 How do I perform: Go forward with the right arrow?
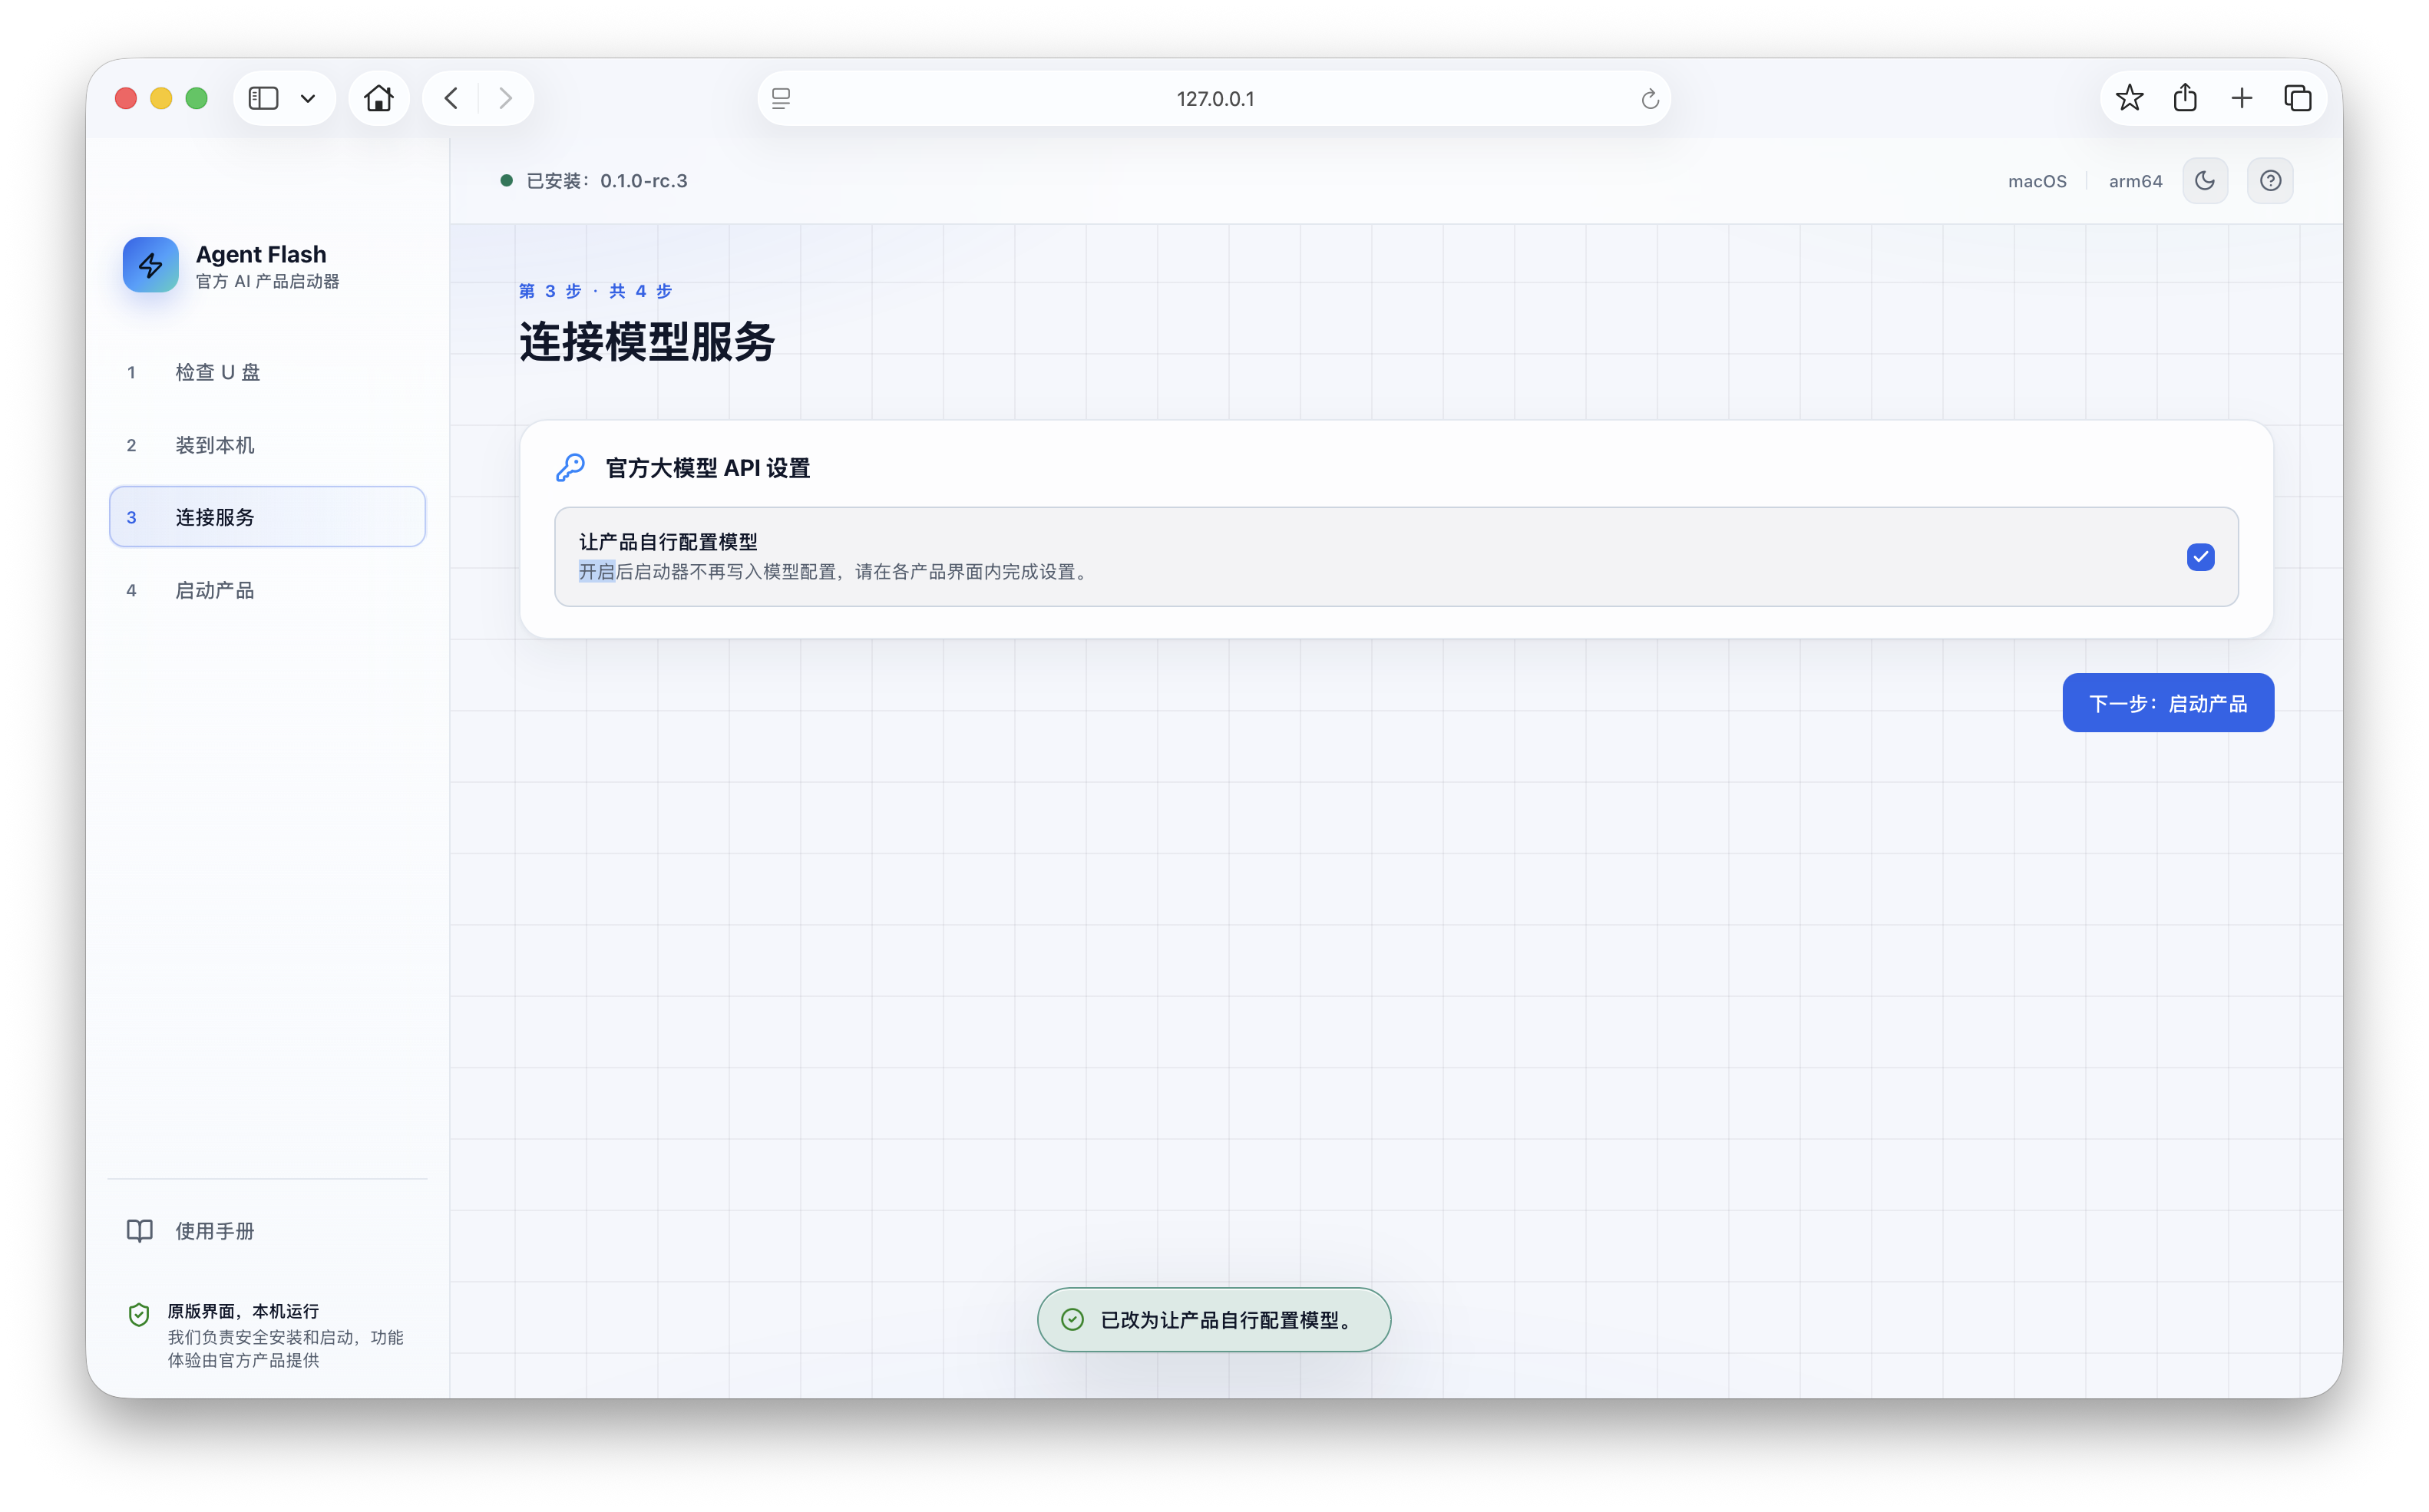[505, 98]
